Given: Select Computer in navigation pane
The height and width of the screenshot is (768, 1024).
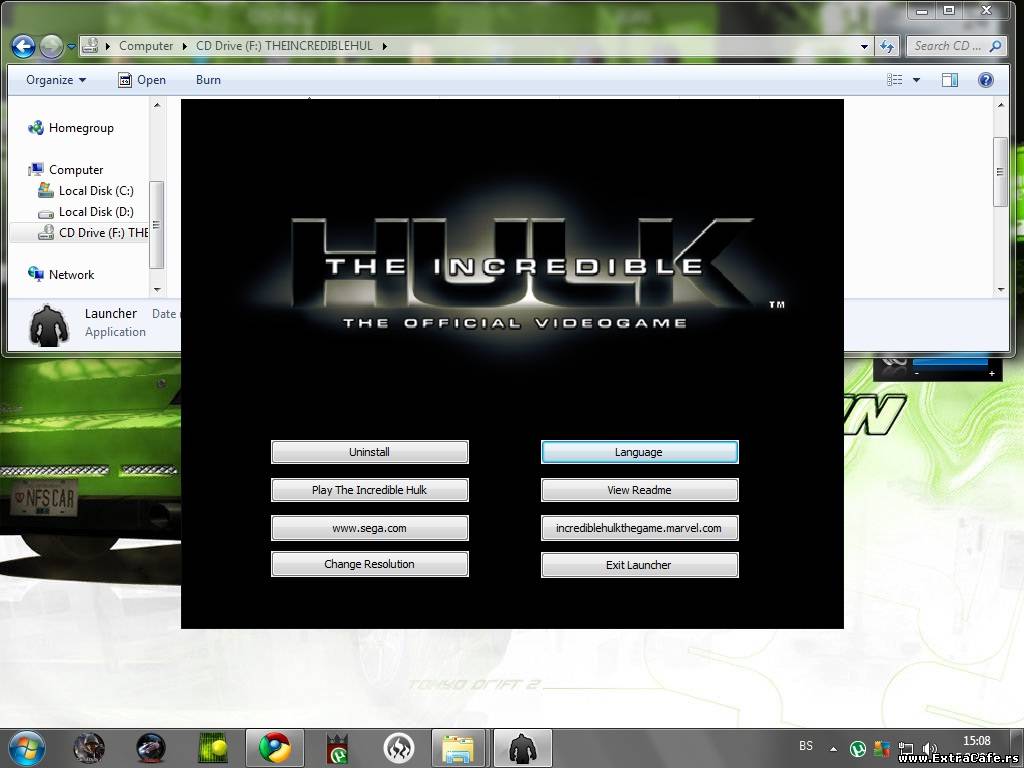Looking at the screenshot, I should point(66,170).
